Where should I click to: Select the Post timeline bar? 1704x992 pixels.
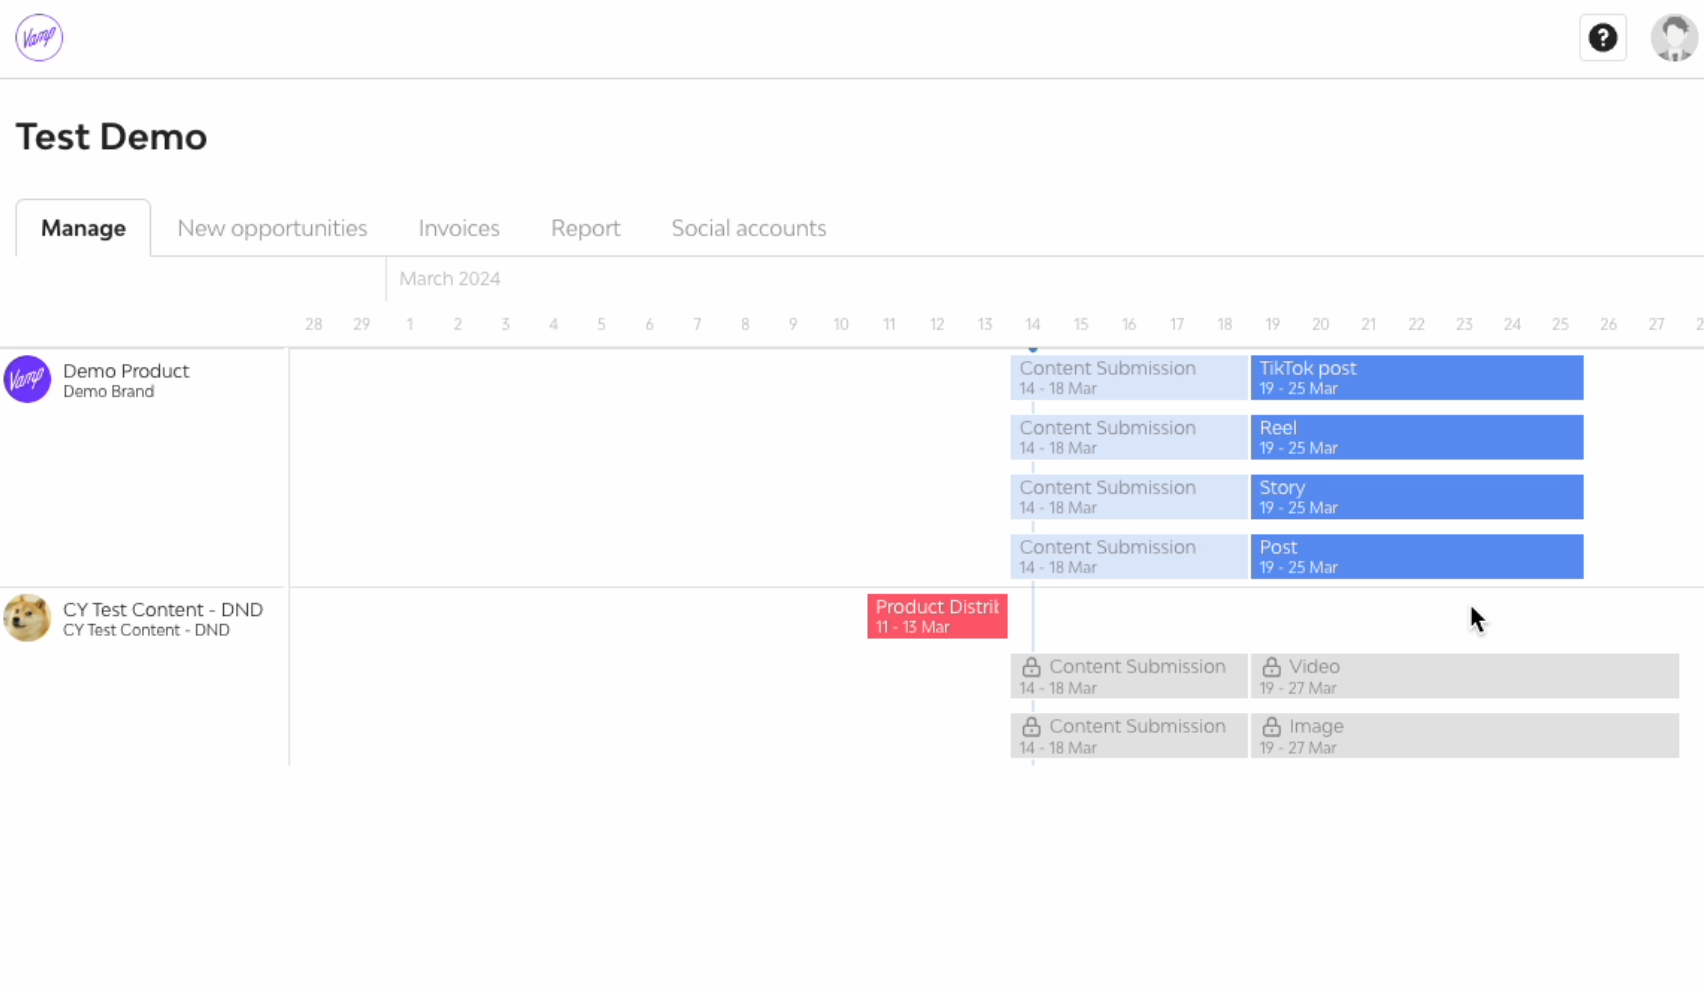1417,557
